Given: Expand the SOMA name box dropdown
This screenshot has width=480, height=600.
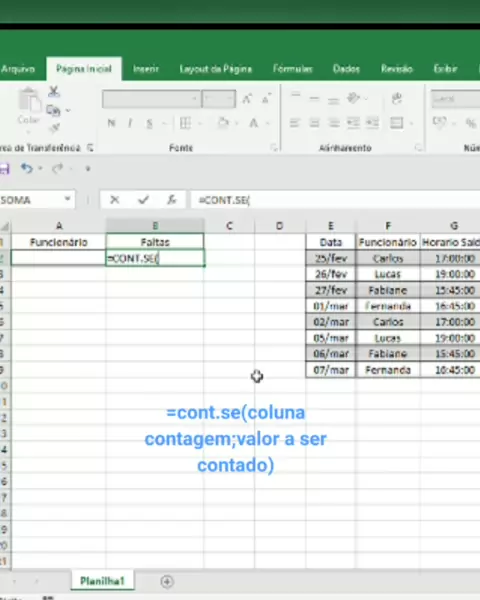Looking at the screenshot, I should [67, 199].
